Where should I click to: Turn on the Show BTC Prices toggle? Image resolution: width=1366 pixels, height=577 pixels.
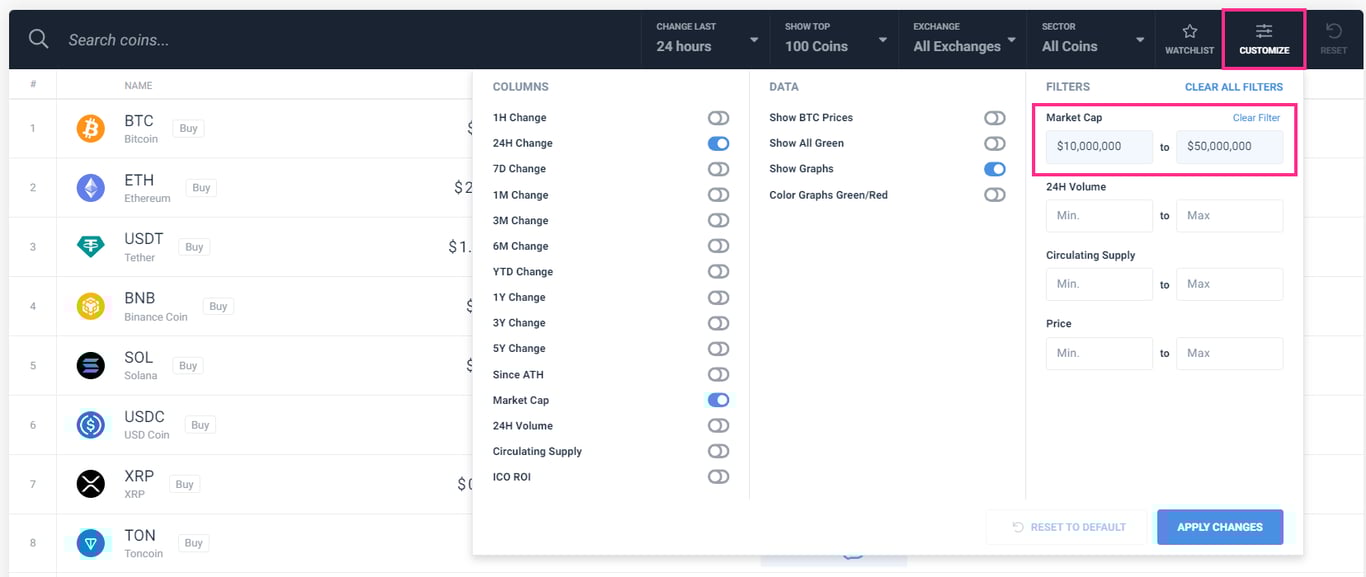click(x=994, y=117)
